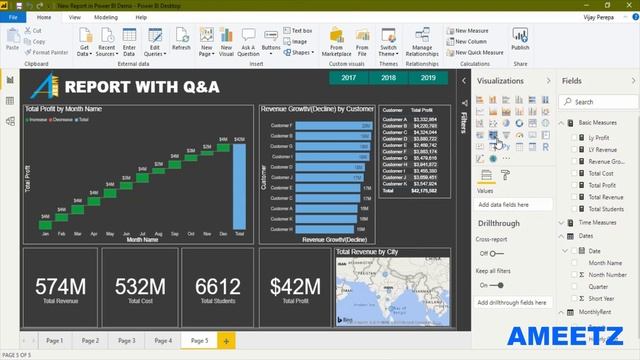Check the Total Students field
Image resolution: width=640 pixels, height=360 pixels.
tap(575, 209)
